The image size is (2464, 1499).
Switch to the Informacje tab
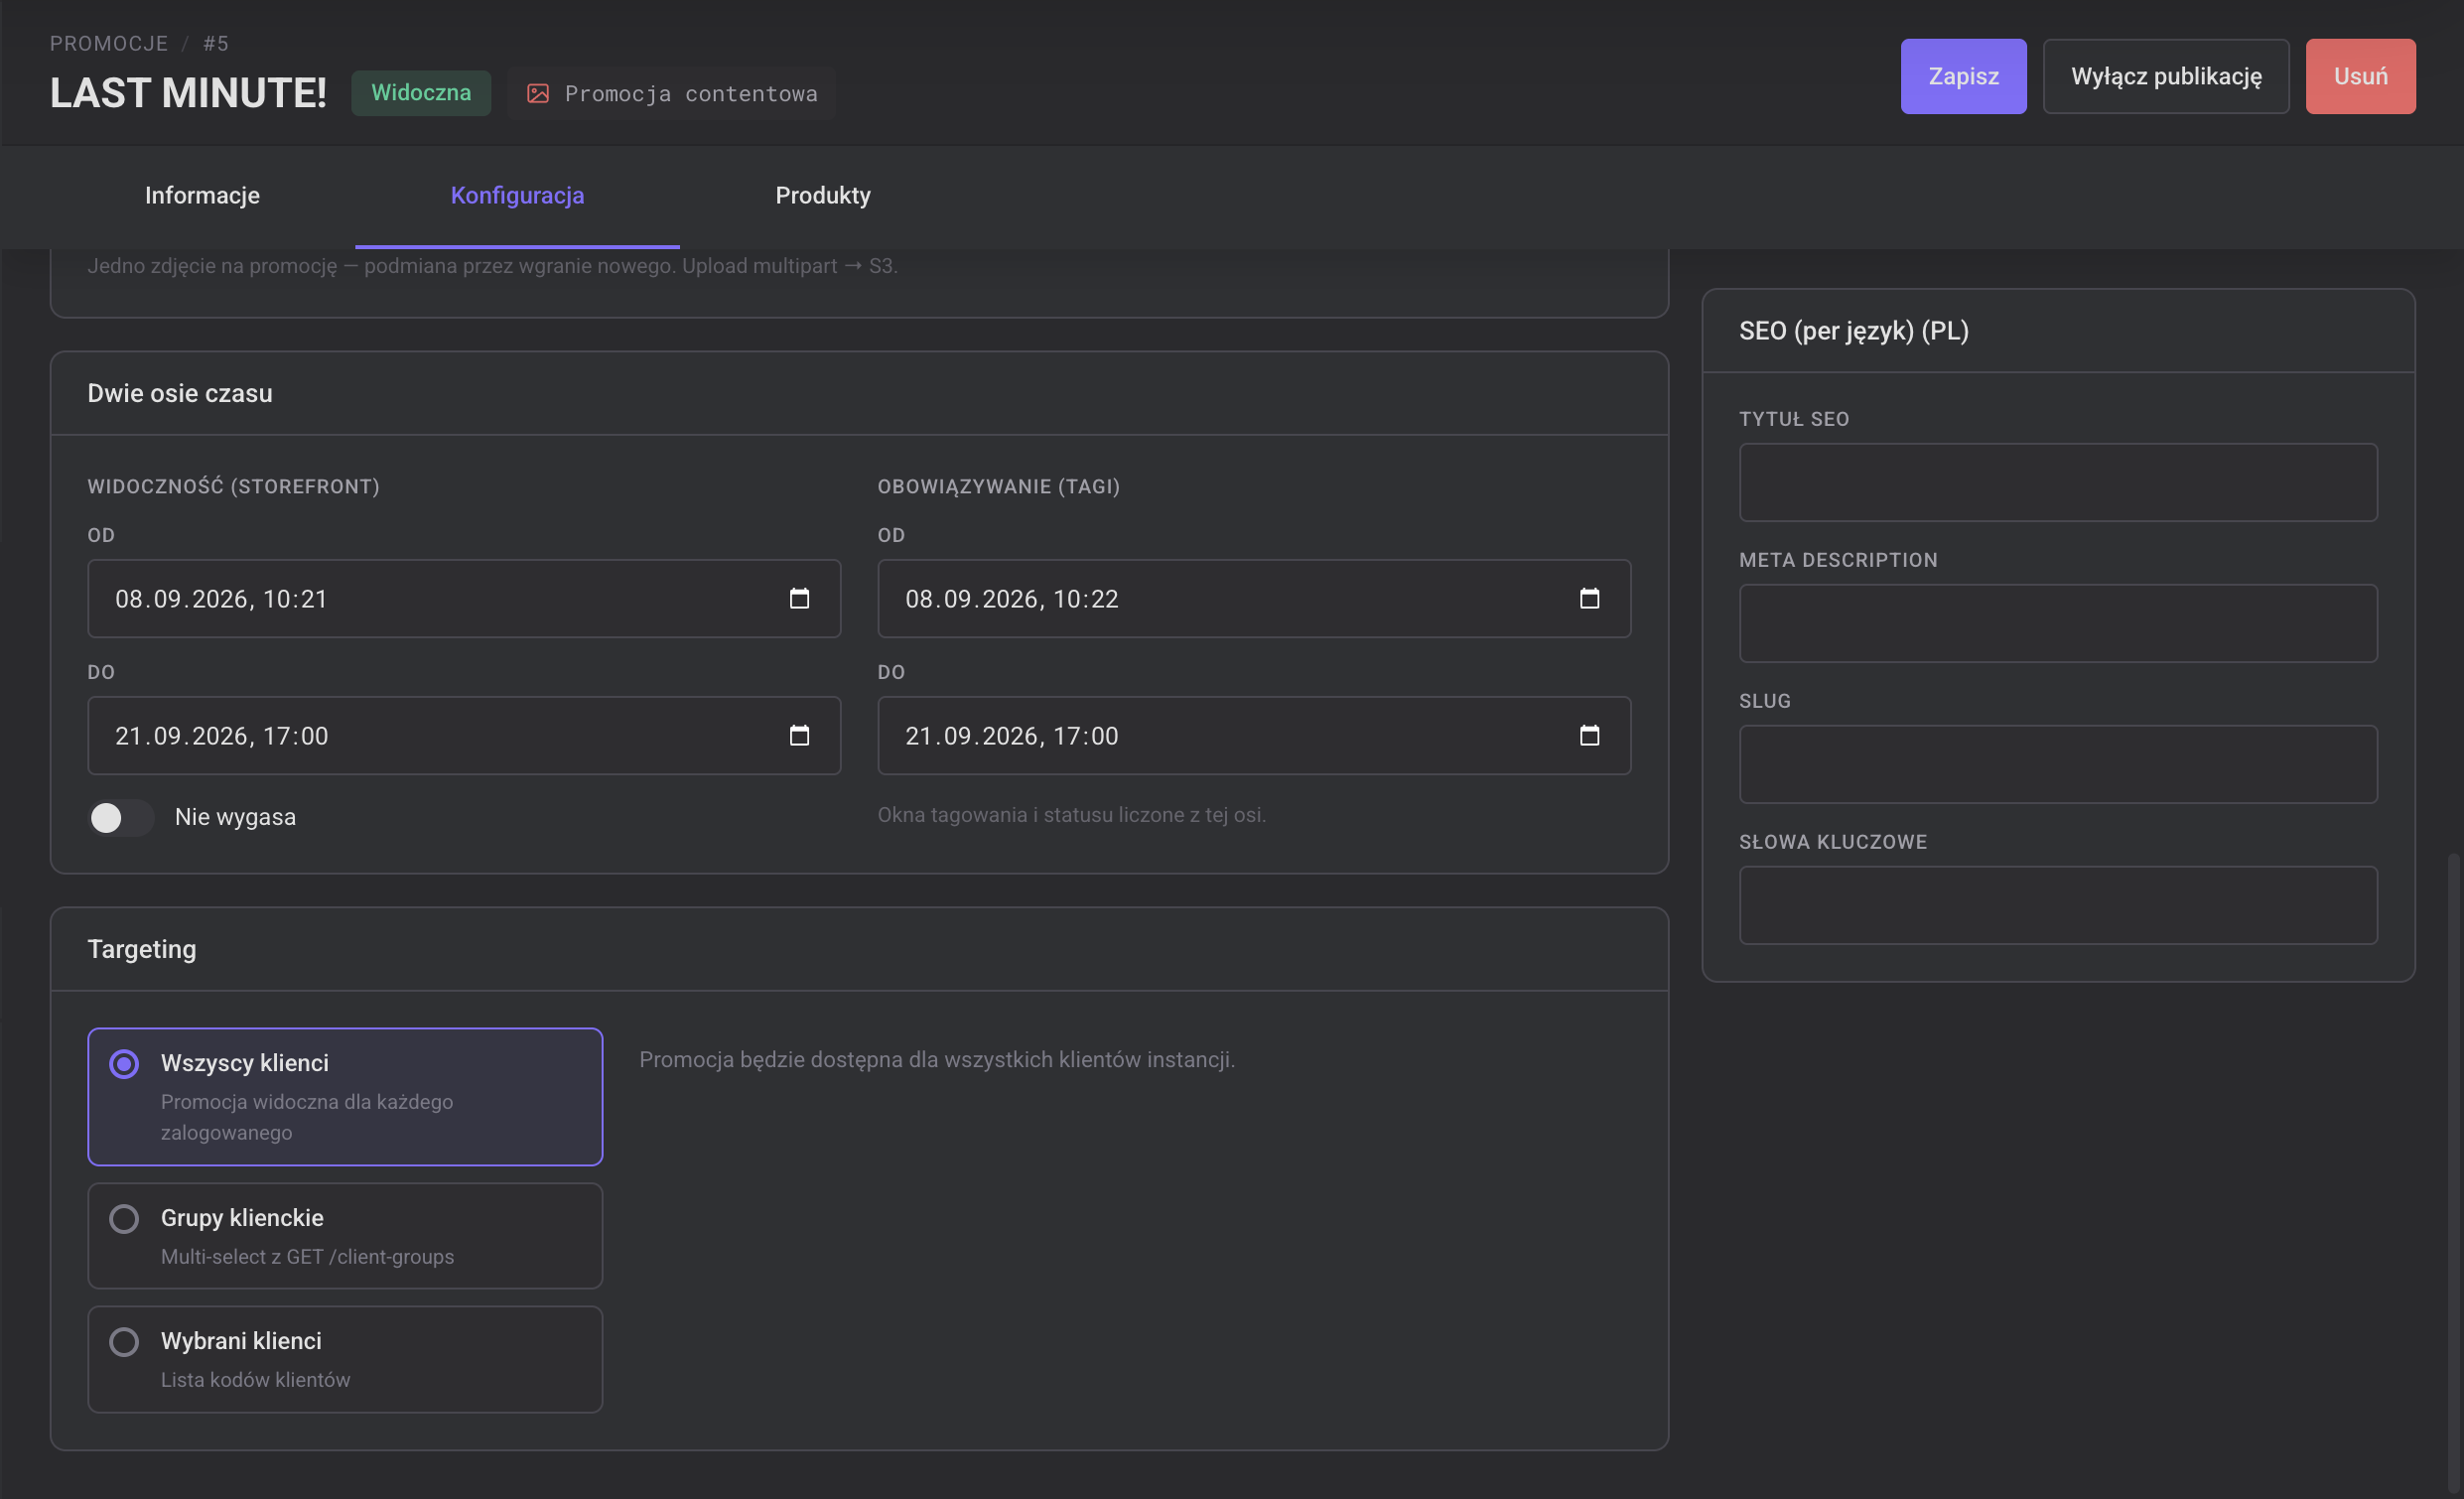[202, 195]
